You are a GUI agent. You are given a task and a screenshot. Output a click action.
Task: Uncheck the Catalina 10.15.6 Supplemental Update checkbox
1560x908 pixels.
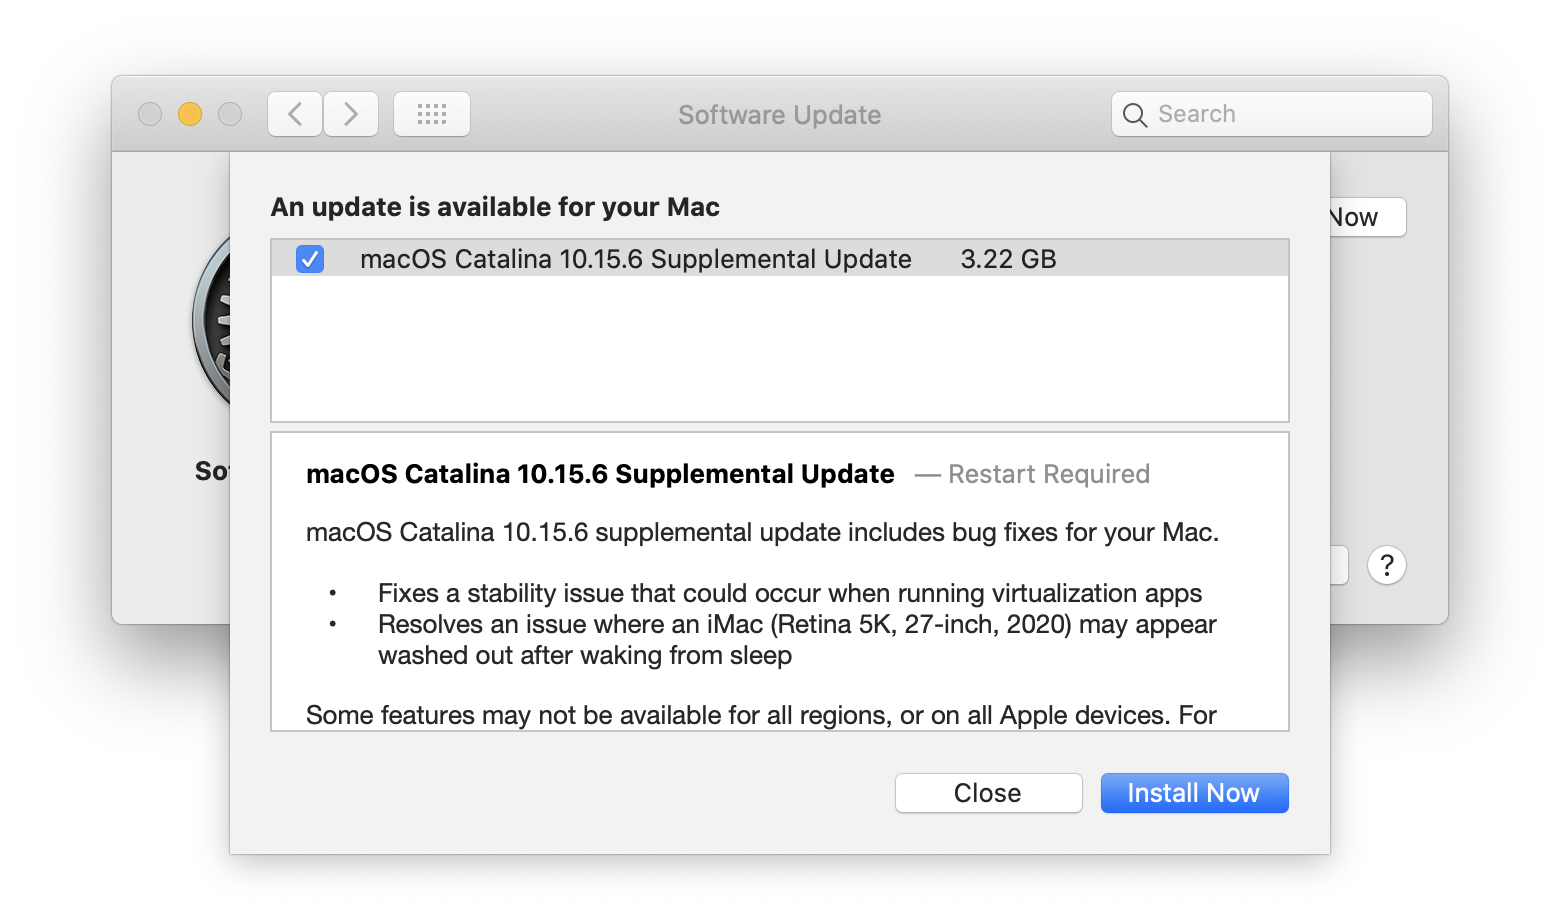click(310, 259)
